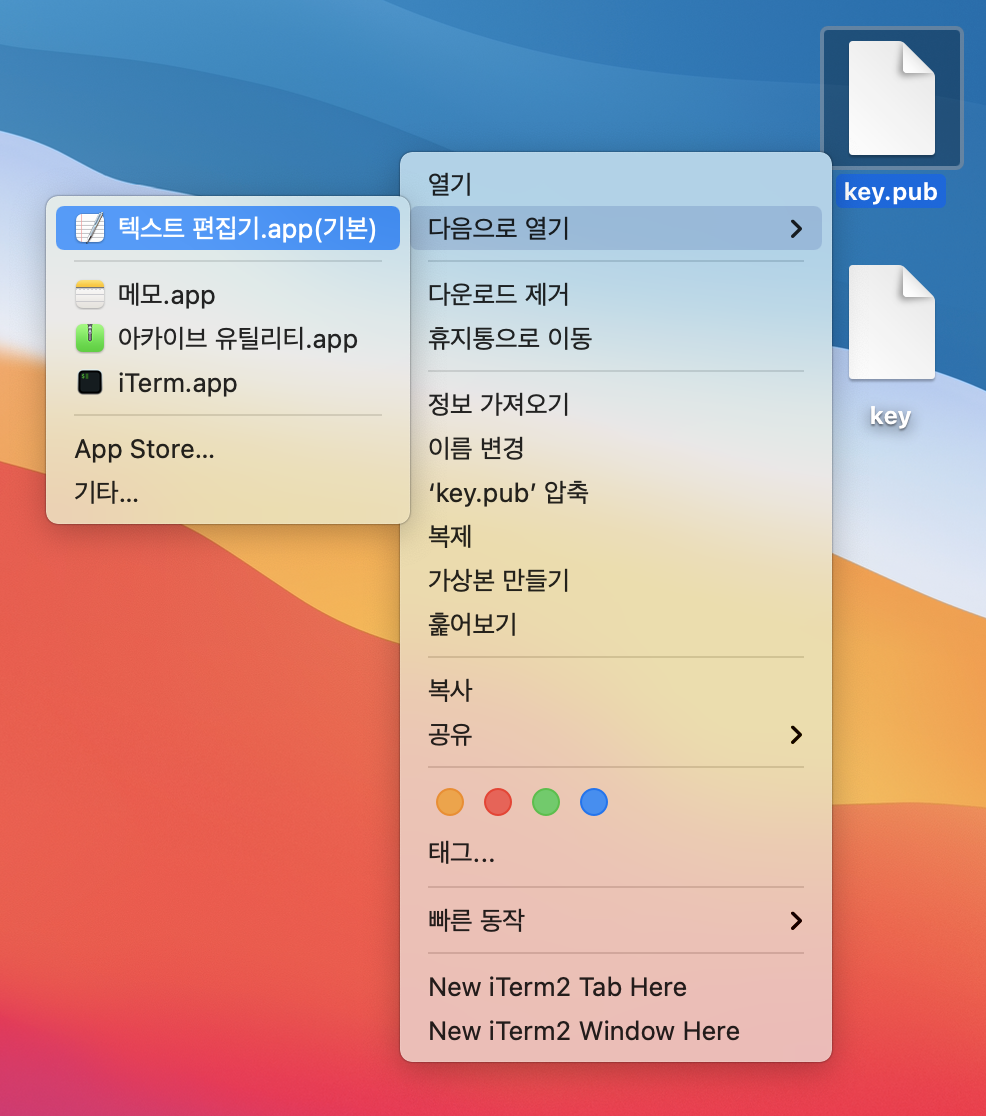Choose 열기 from the context menu

pos(616,184)
